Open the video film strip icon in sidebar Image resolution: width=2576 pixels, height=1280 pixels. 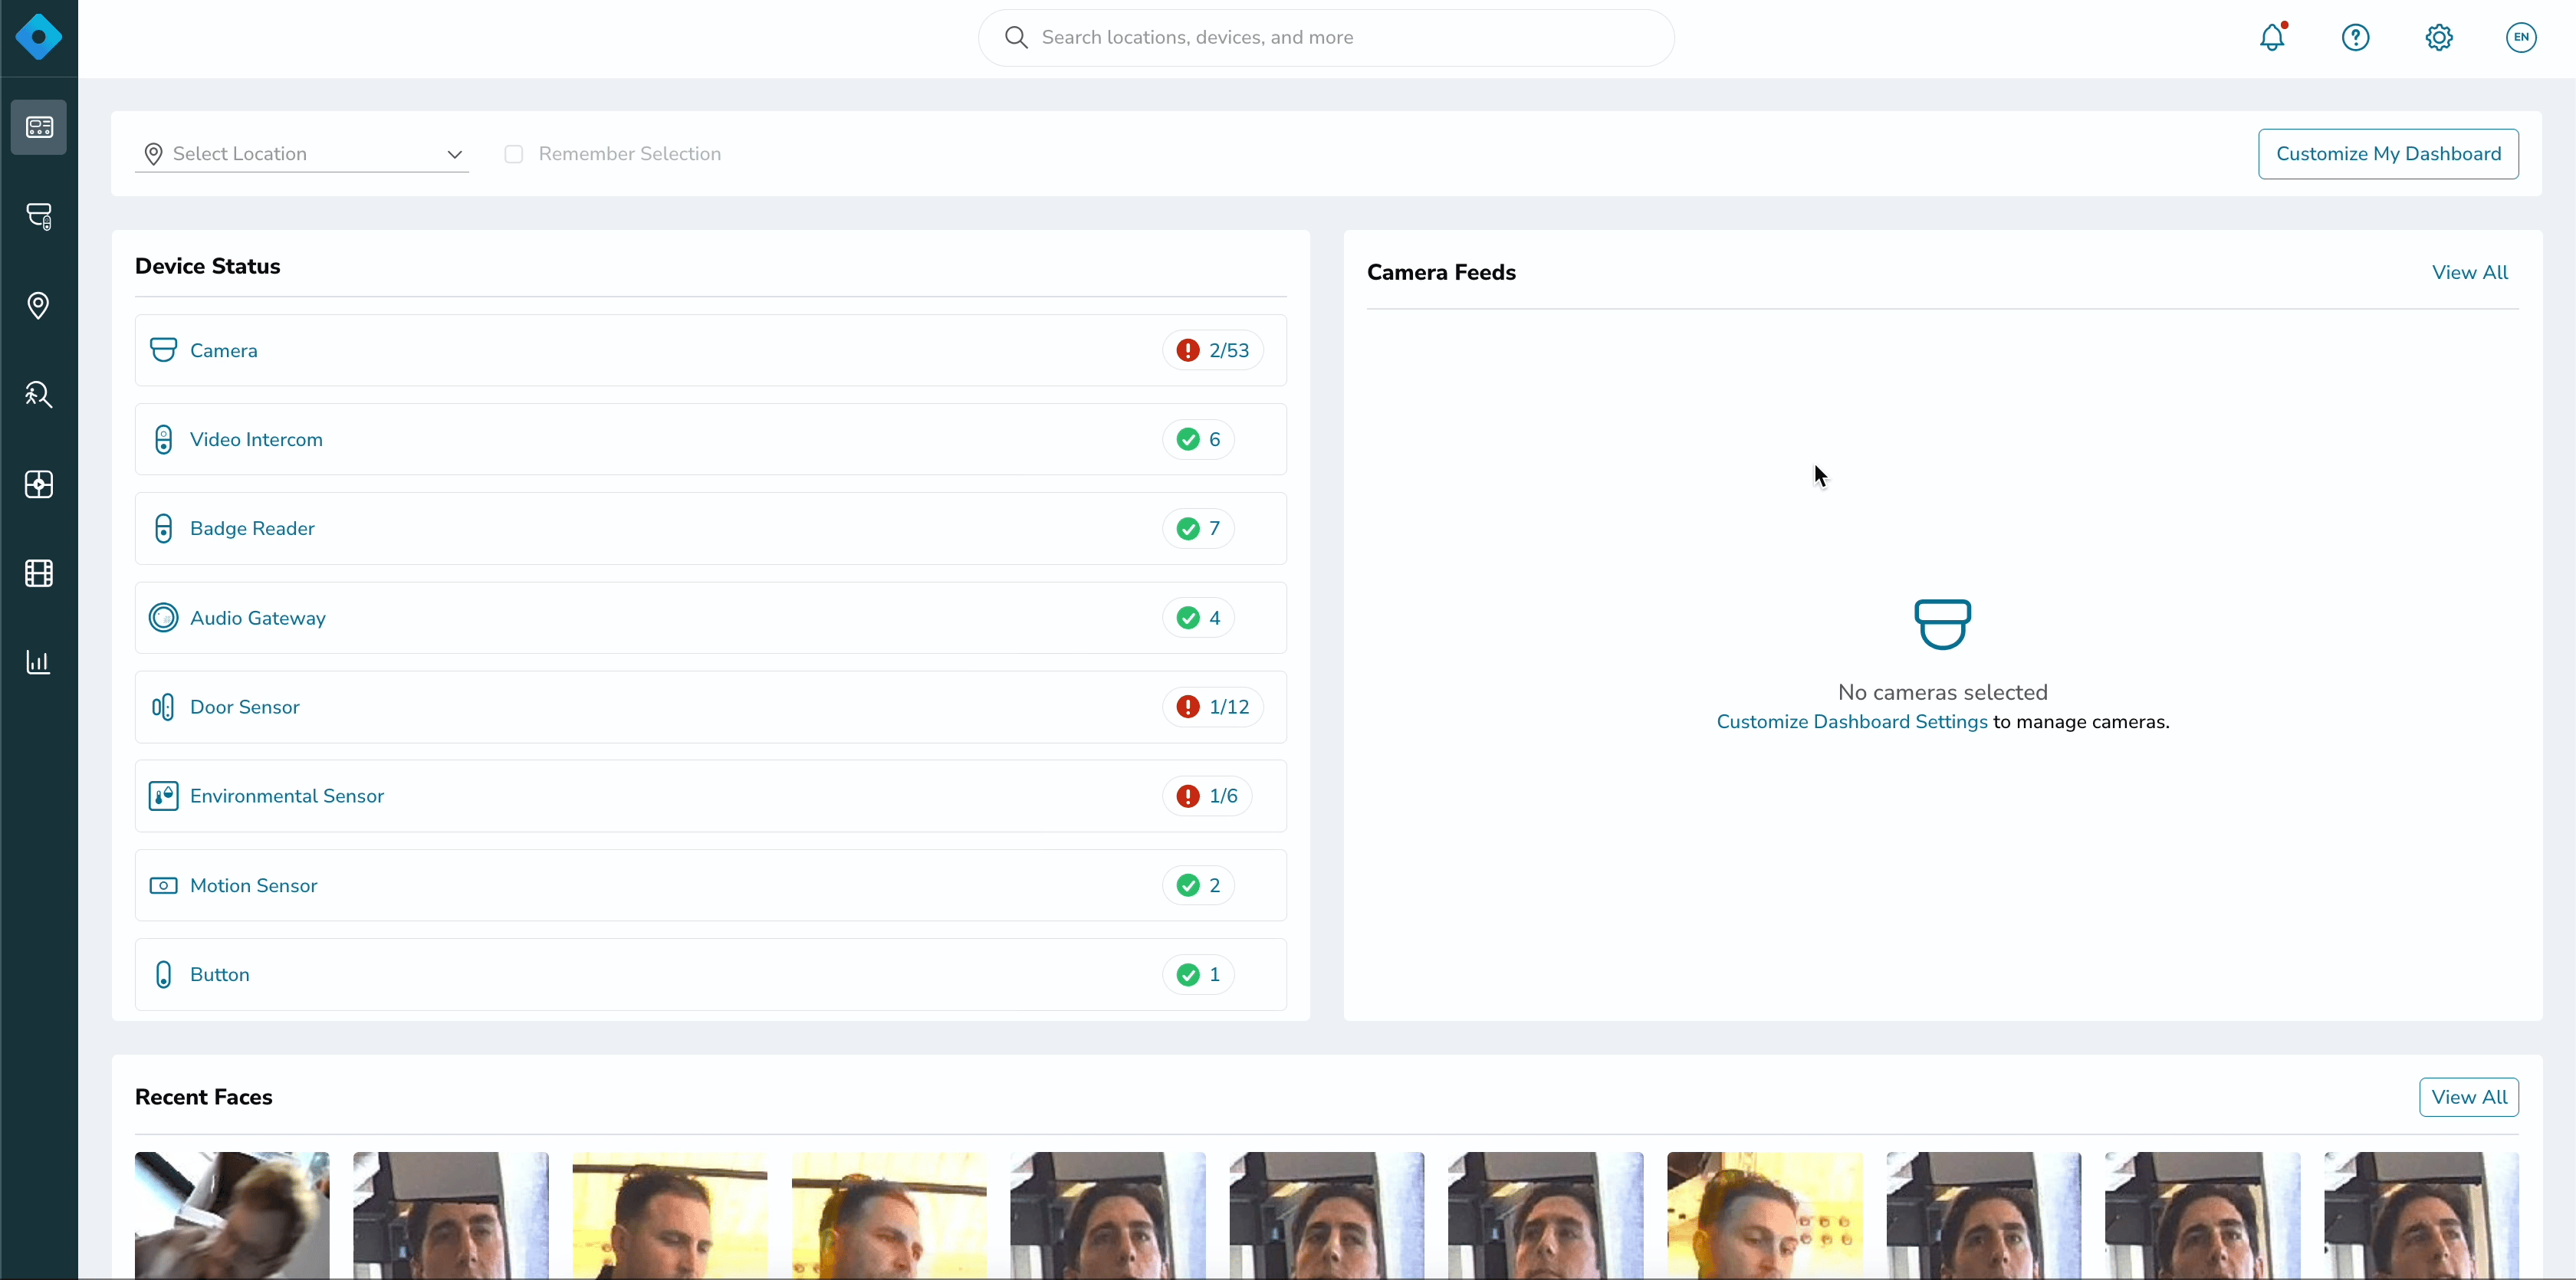pyautogui.click(x=39, y=573)
